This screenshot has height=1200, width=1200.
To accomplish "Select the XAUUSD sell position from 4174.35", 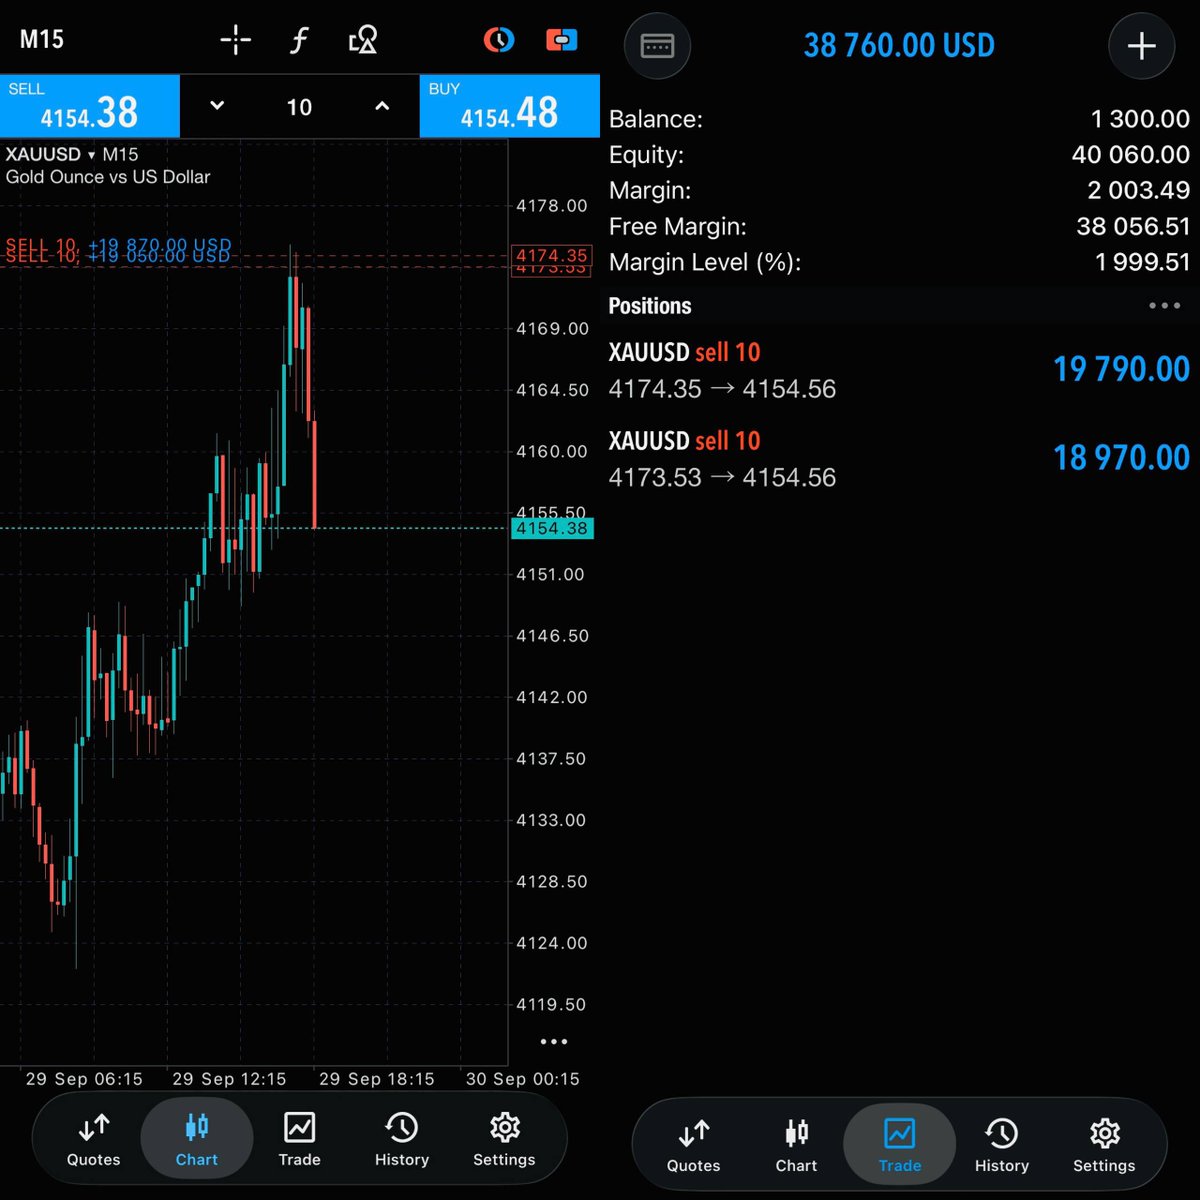I will 900,370.
